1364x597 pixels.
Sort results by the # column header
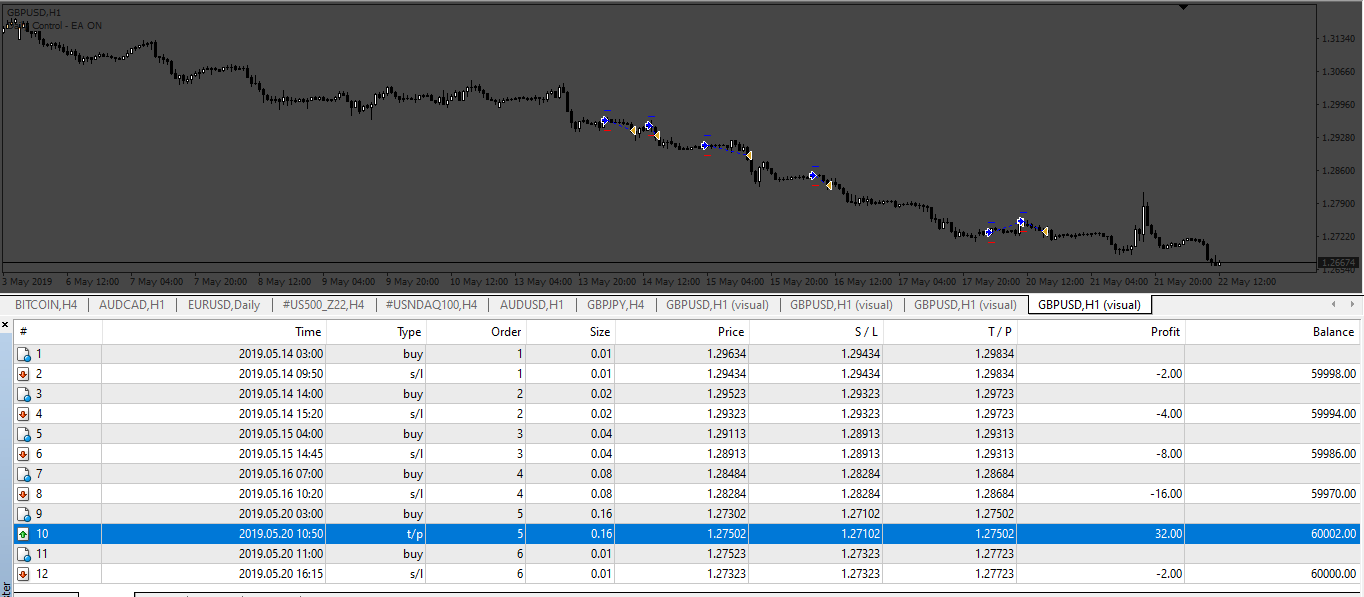coord(57,332)
